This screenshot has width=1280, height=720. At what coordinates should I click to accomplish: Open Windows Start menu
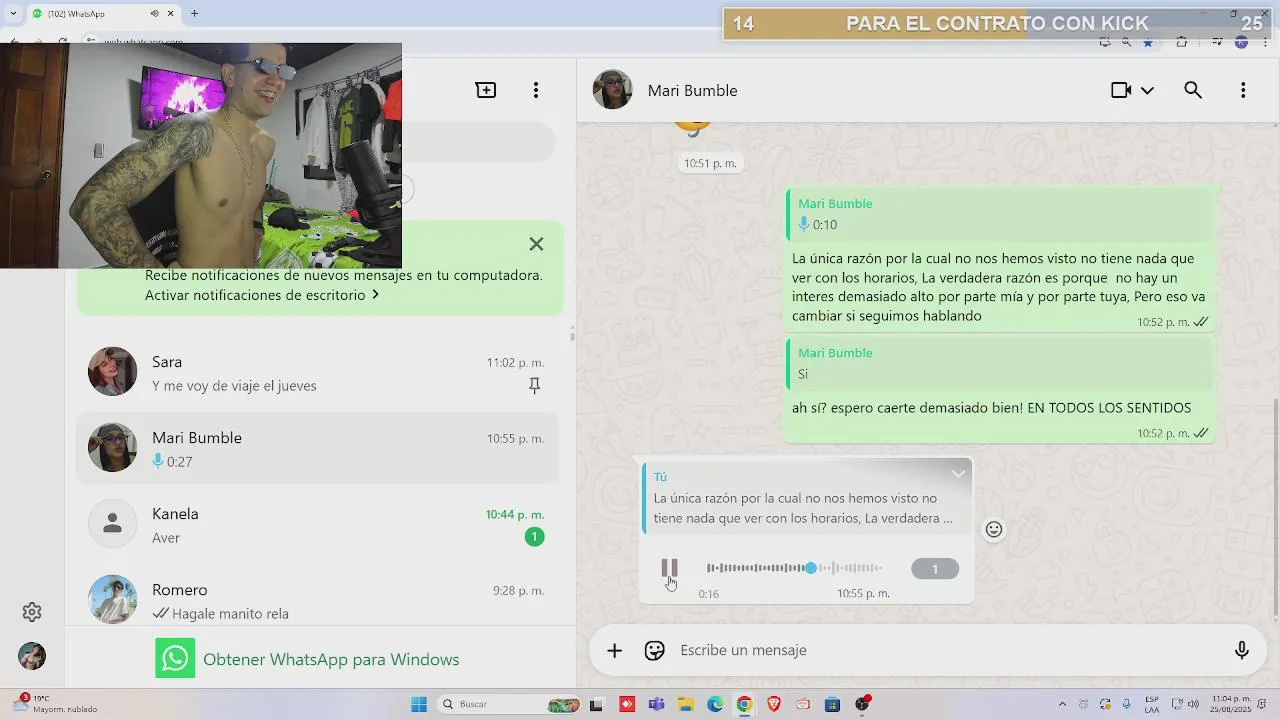419,704
